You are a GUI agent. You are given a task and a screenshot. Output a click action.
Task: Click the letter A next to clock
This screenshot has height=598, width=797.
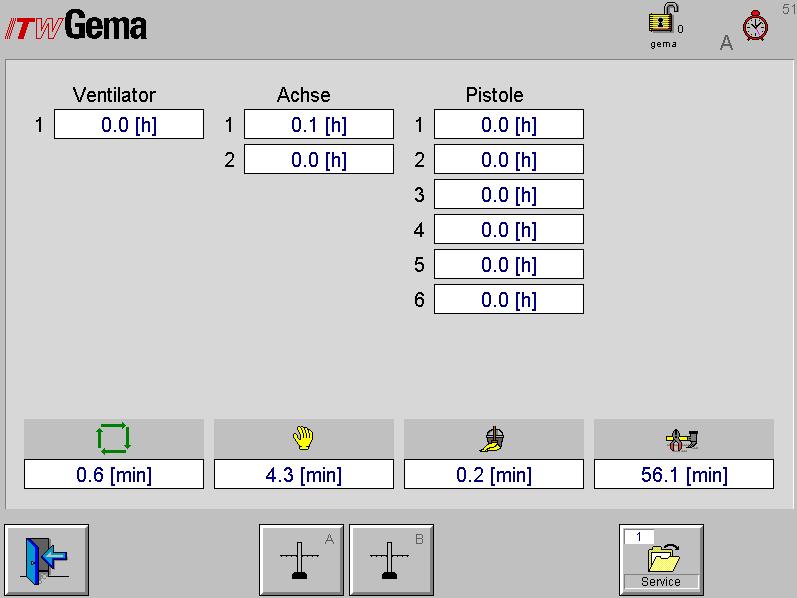click(x=726, y=43)
